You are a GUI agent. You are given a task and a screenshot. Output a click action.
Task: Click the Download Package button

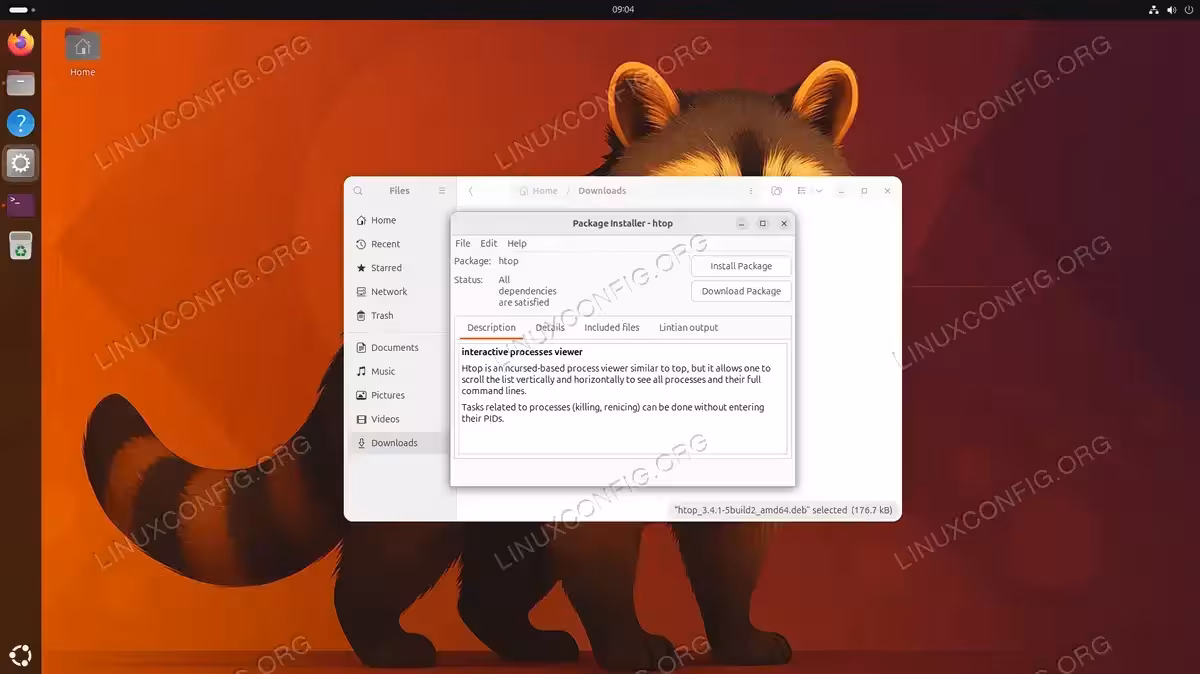coord(741,291)
